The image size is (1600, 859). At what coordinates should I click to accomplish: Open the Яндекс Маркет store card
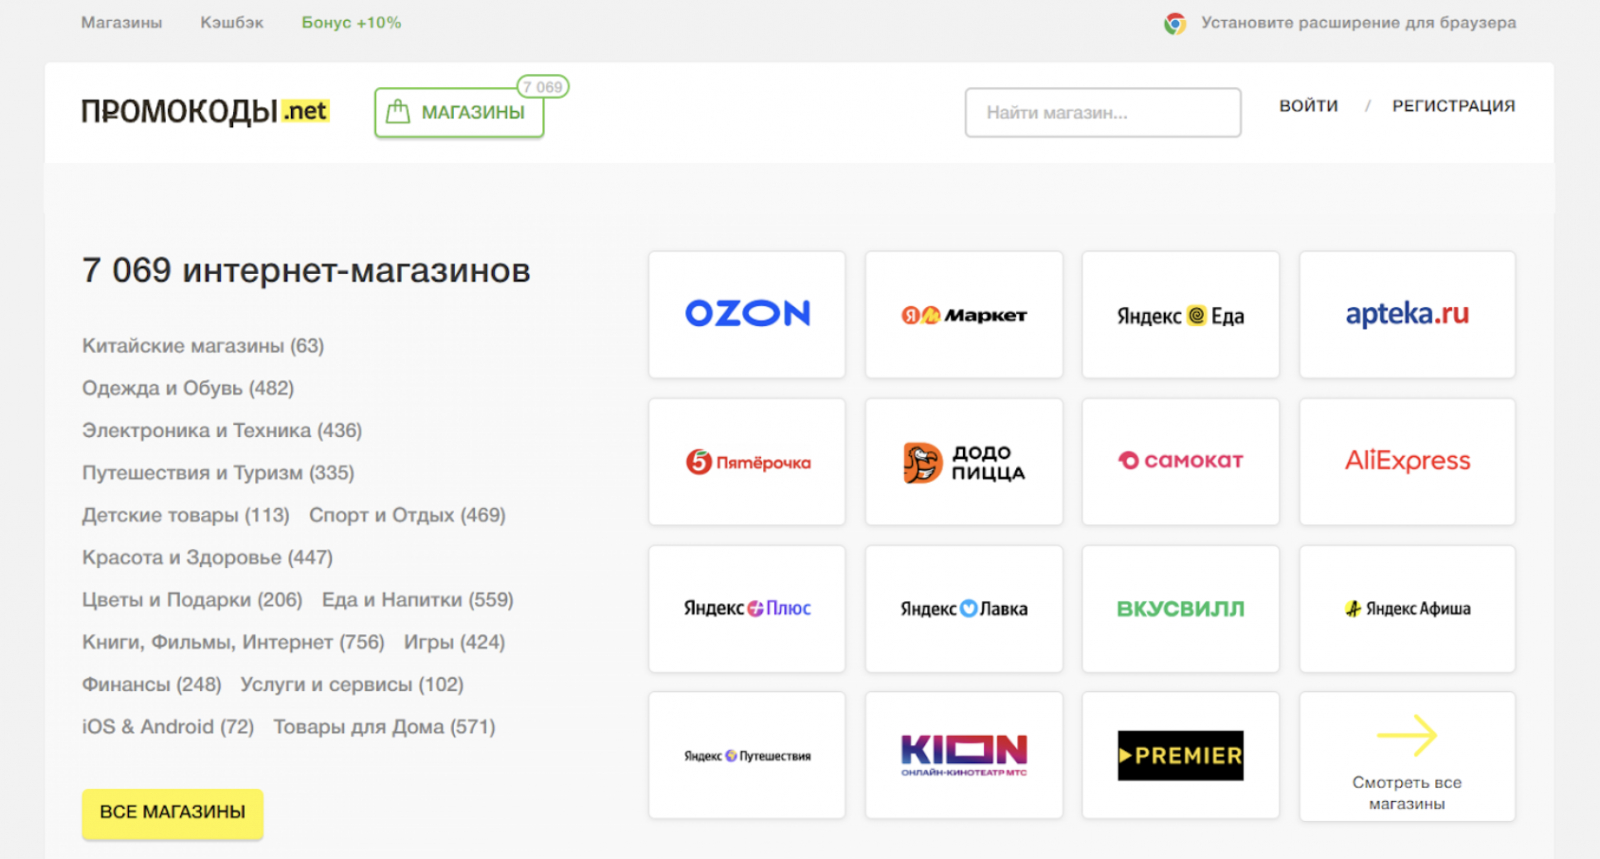[x=964, y=314]
